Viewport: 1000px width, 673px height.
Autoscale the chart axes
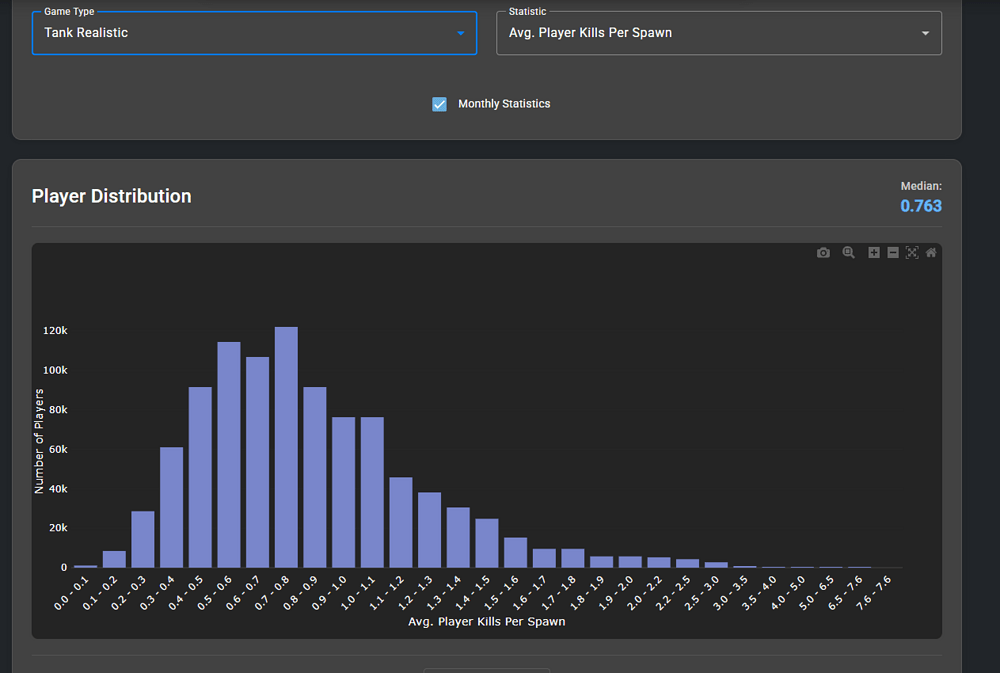tap(912, 253)
